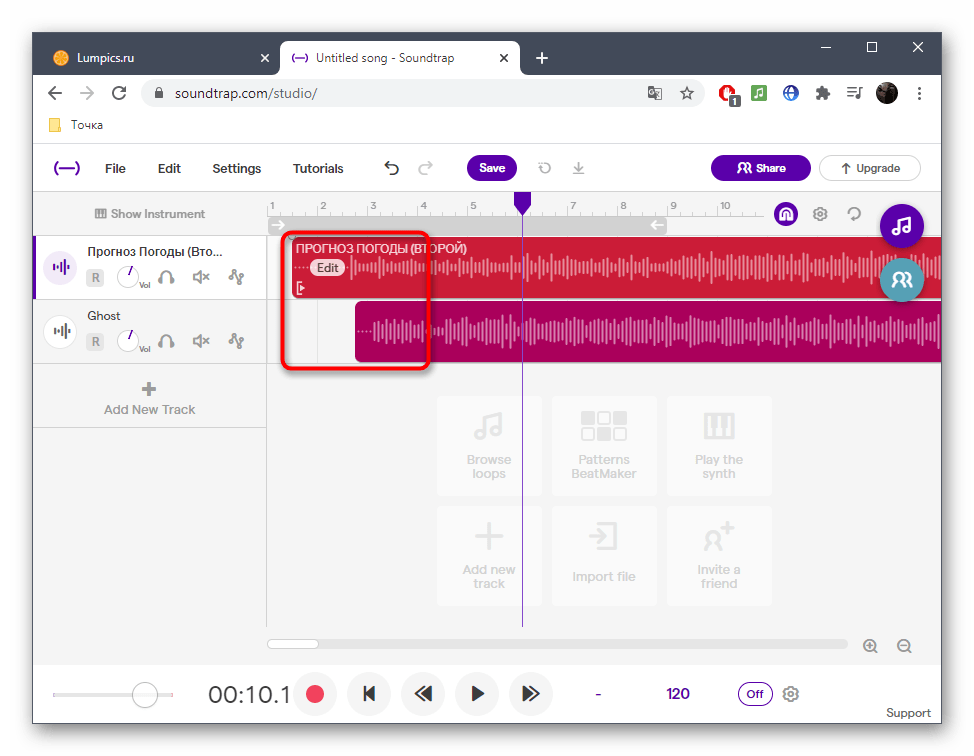Toggle the metronome Off button
The width and height of the screenshot is (974, 756).
755,694
